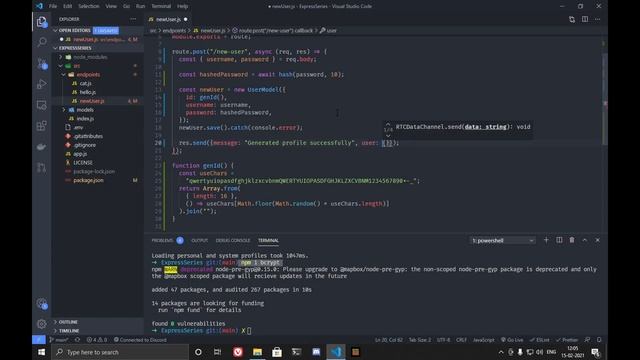Image resolution: width=640 pixels, height=360 pixels.
Task: Click the main branch in status bar
Action: [59, 340]
